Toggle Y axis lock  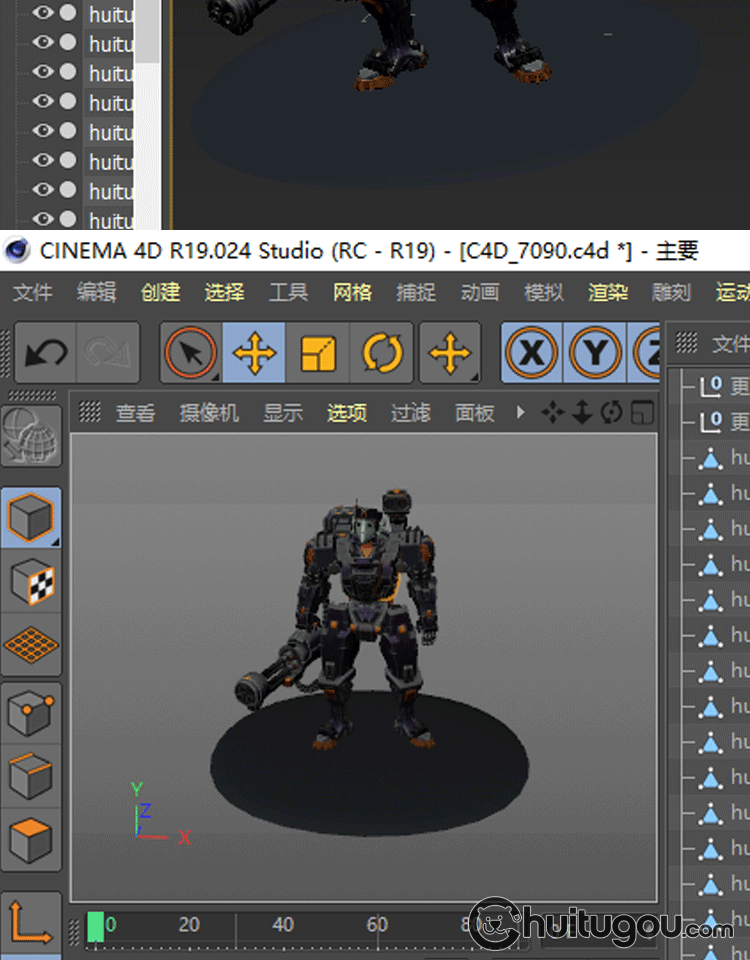point(595,353)
